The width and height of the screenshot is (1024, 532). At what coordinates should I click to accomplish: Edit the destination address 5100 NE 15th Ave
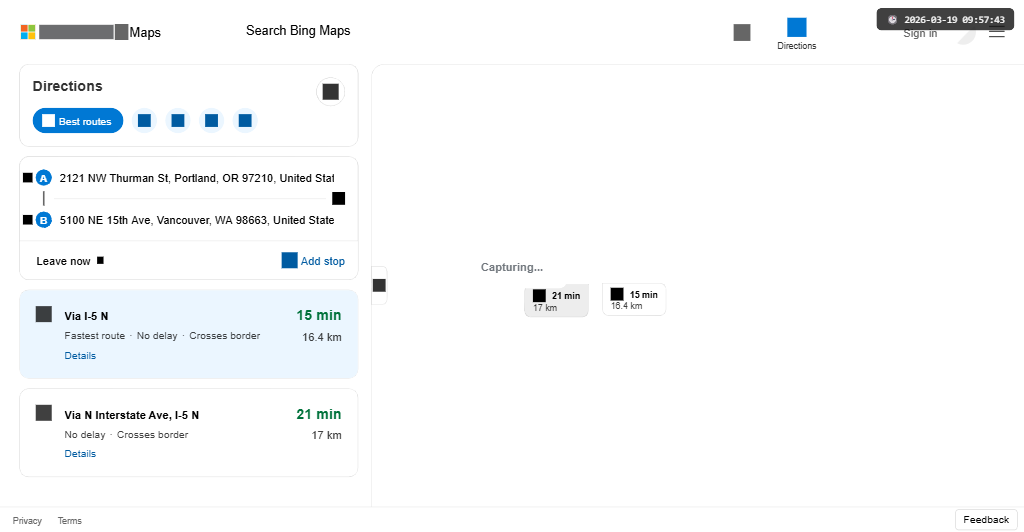[x=196, y=220]
